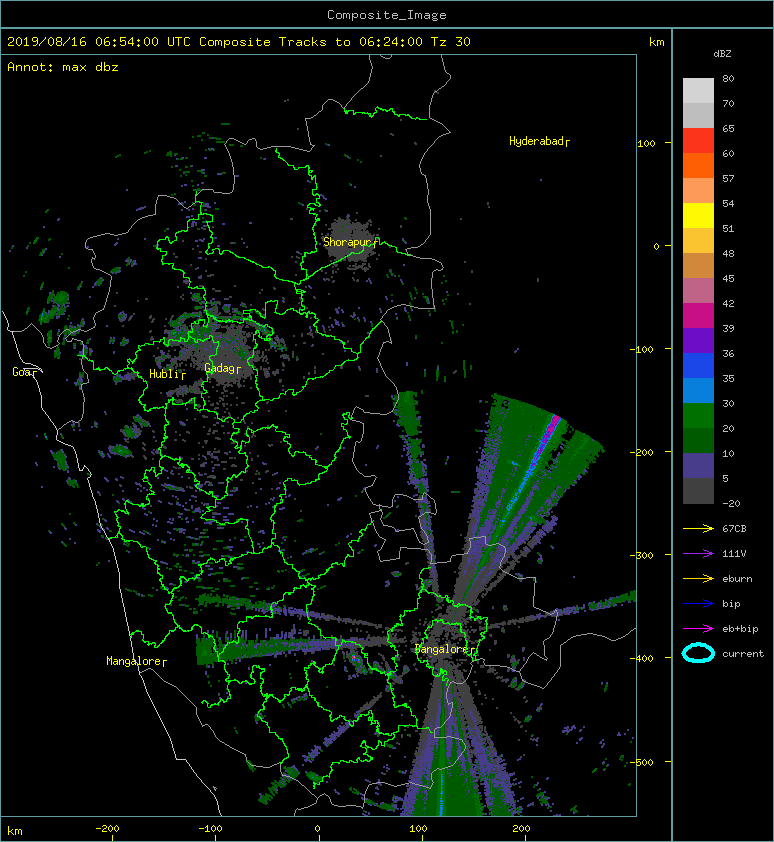Click the magenta echo core northeast of Bangalore

point(553,424)
